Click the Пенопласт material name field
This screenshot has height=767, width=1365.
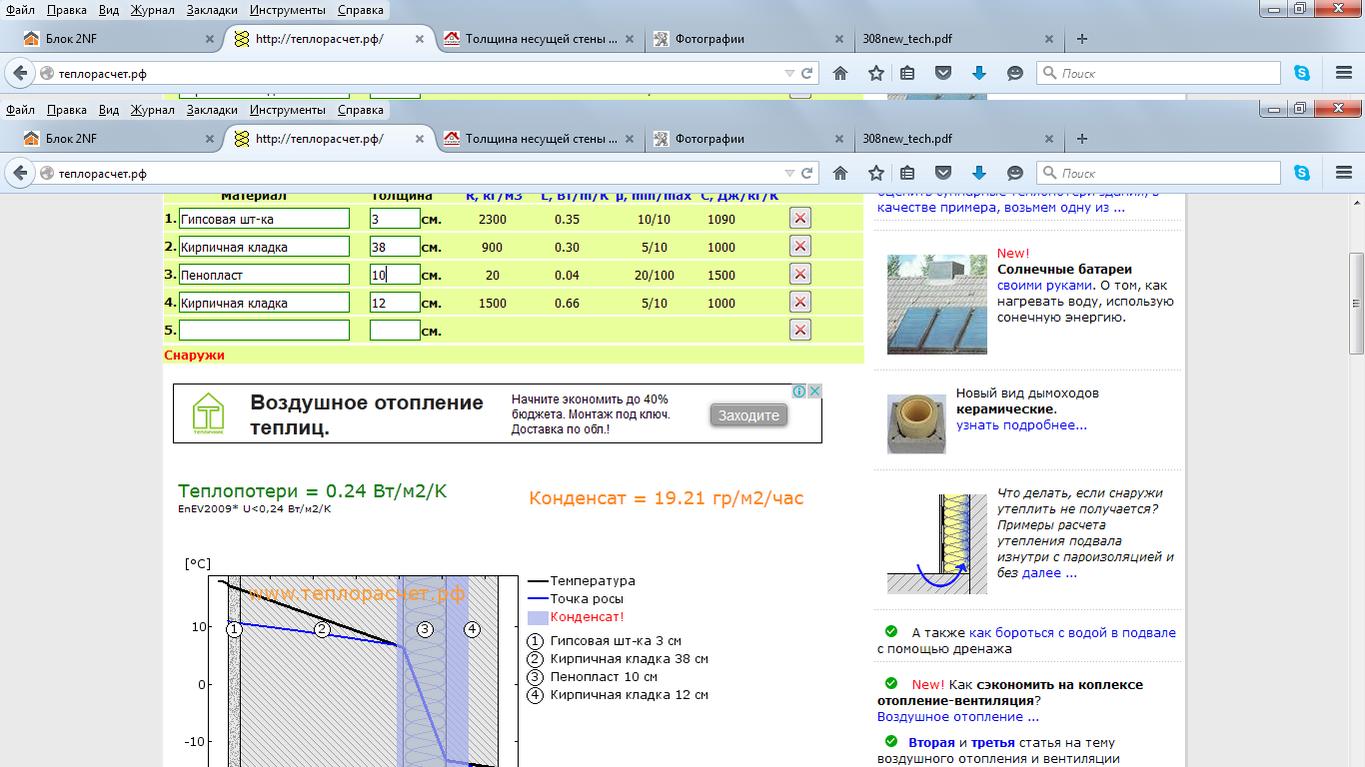coord(264,275)
